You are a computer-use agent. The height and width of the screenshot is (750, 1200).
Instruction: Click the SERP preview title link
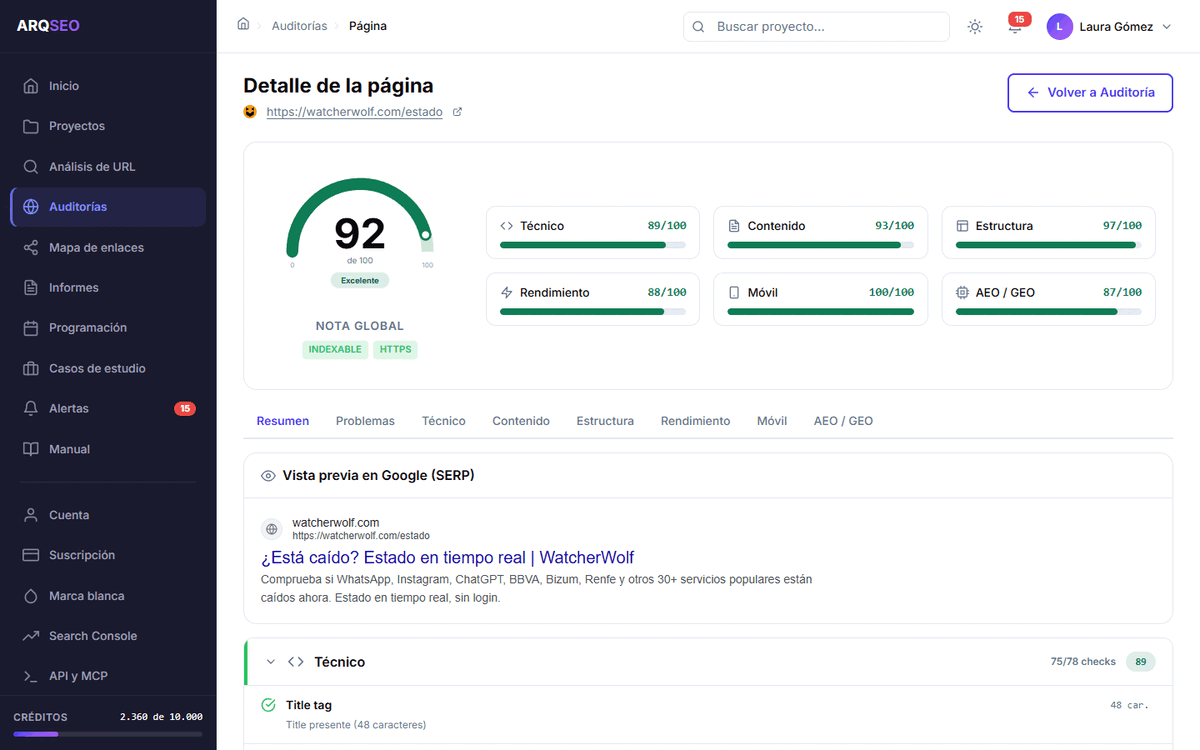click(447, 557)
